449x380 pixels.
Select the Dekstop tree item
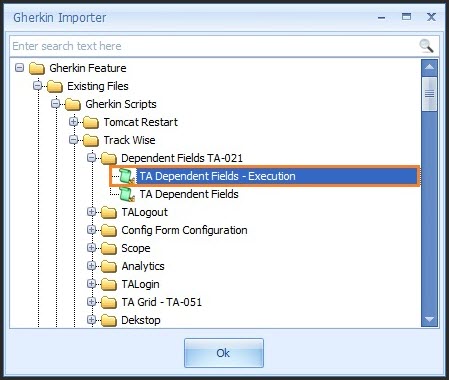(141, 320)
